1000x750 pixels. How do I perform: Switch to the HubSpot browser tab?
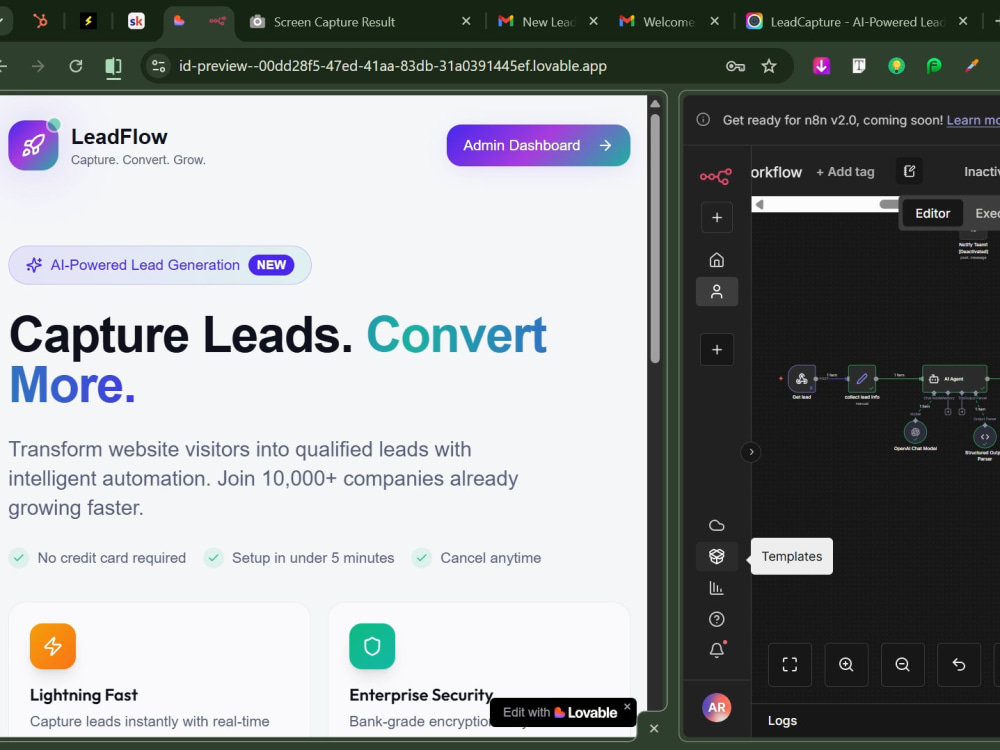tap(40, 21)
